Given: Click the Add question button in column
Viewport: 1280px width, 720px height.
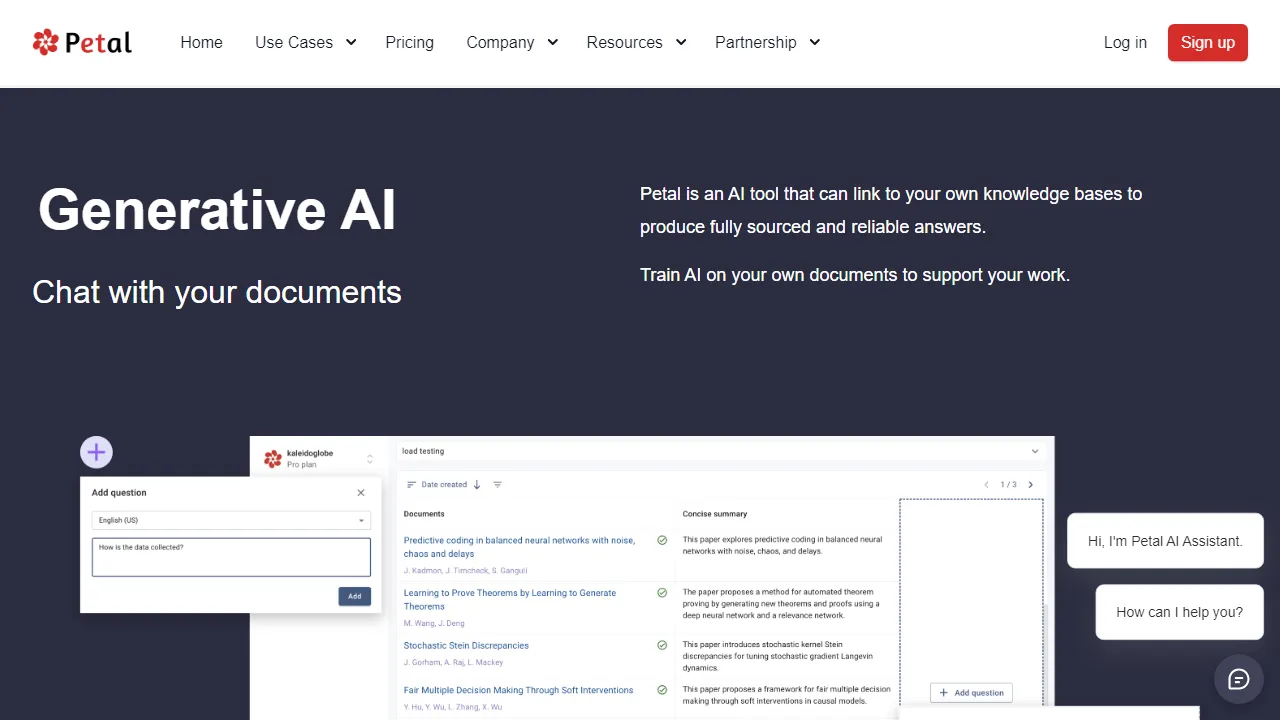Looking at the screenshot, I should [972, 692].
